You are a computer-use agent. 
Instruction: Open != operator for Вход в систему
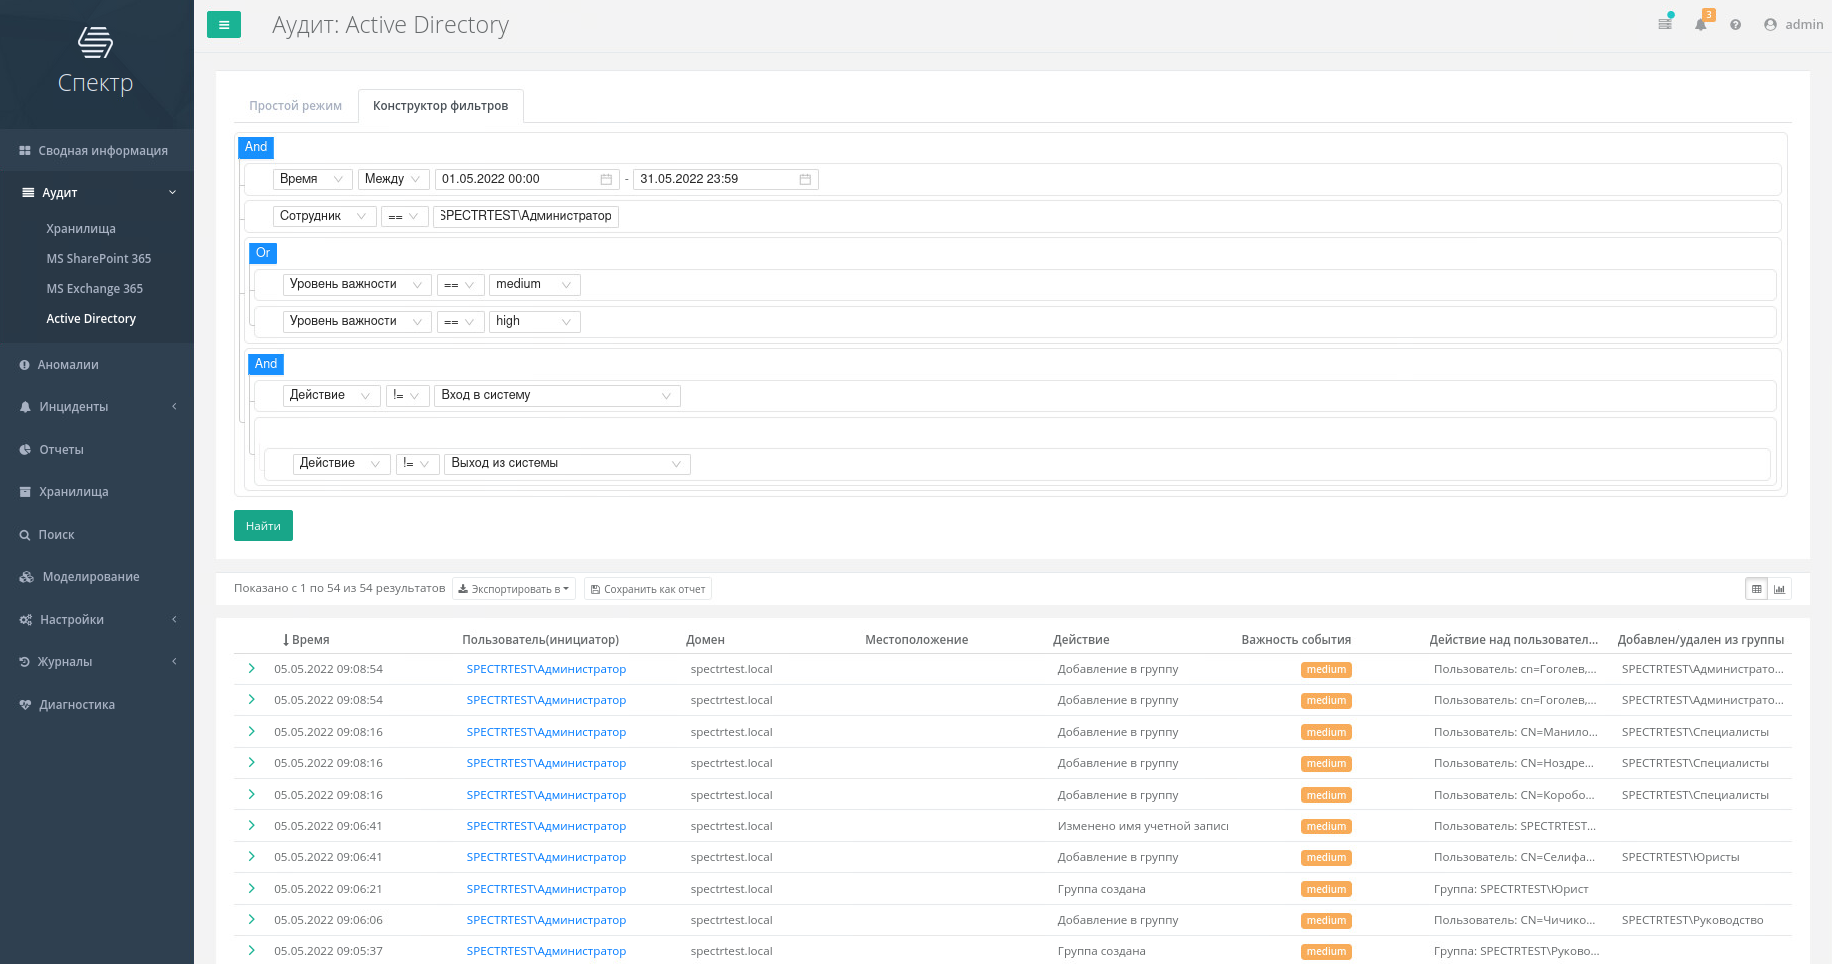[408, 396]
